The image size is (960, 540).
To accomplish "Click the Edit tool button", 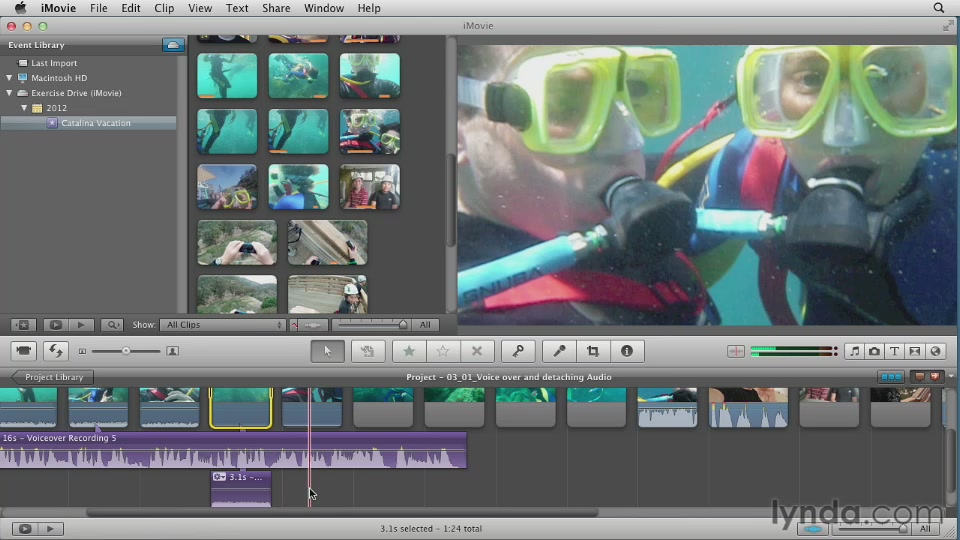I will (367, 351).
